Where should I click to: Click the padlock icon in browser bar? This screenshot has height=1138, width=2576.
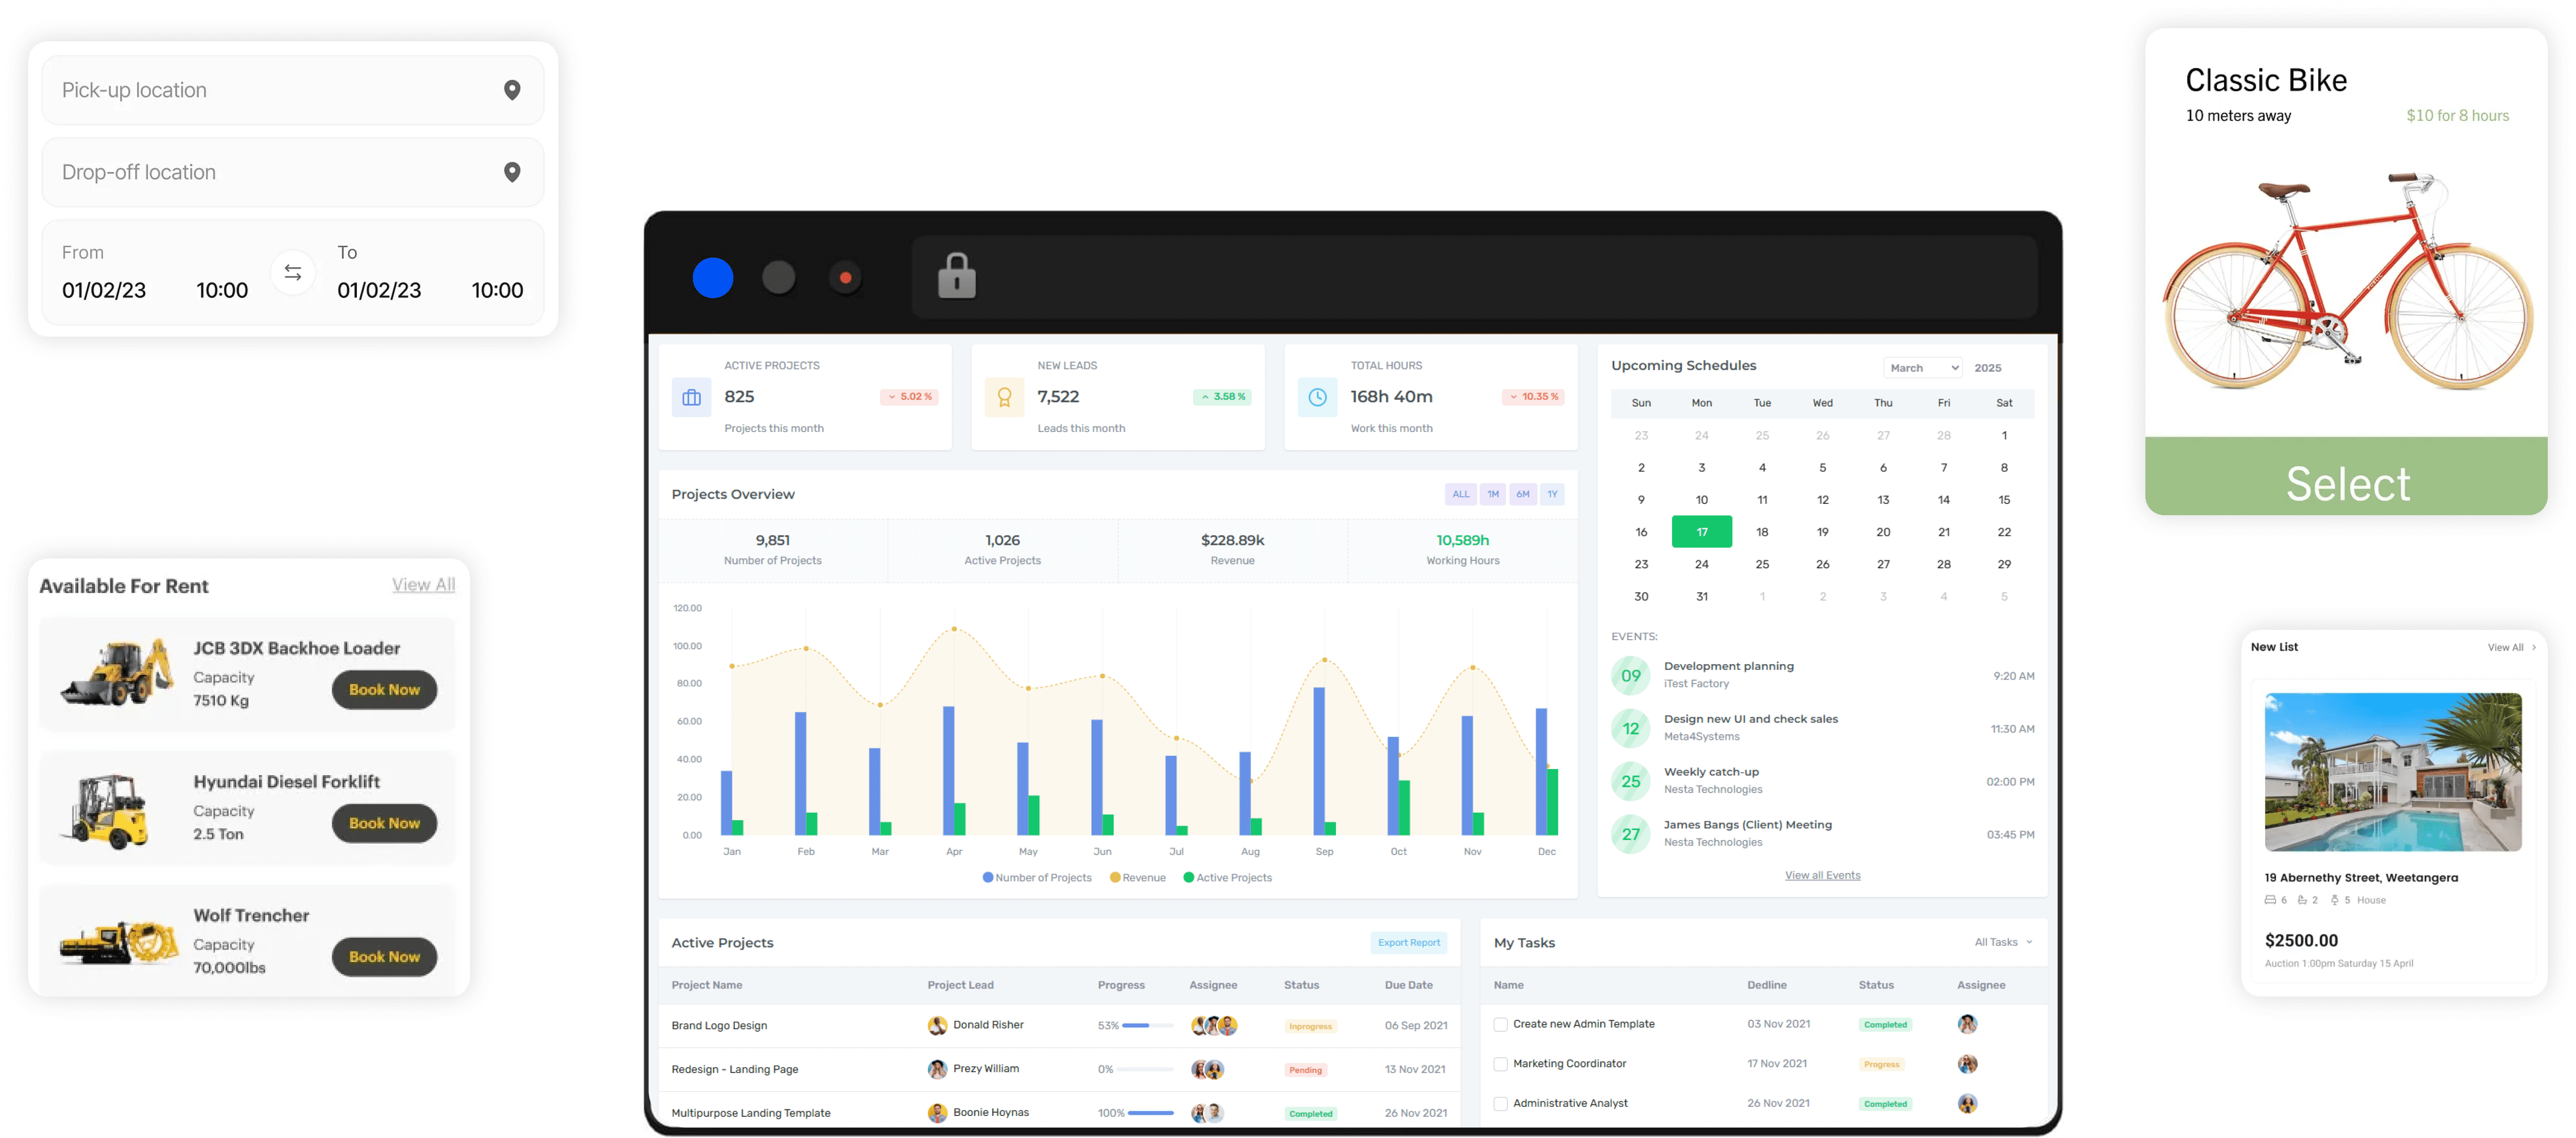coord(956,276)
